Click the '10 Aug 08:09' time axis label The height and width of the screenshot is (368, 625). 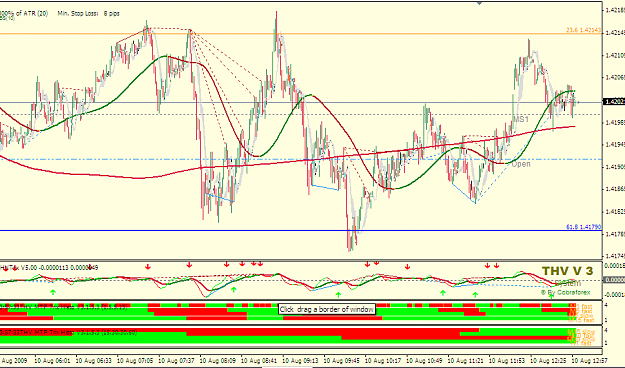click(x=218, y=361)
